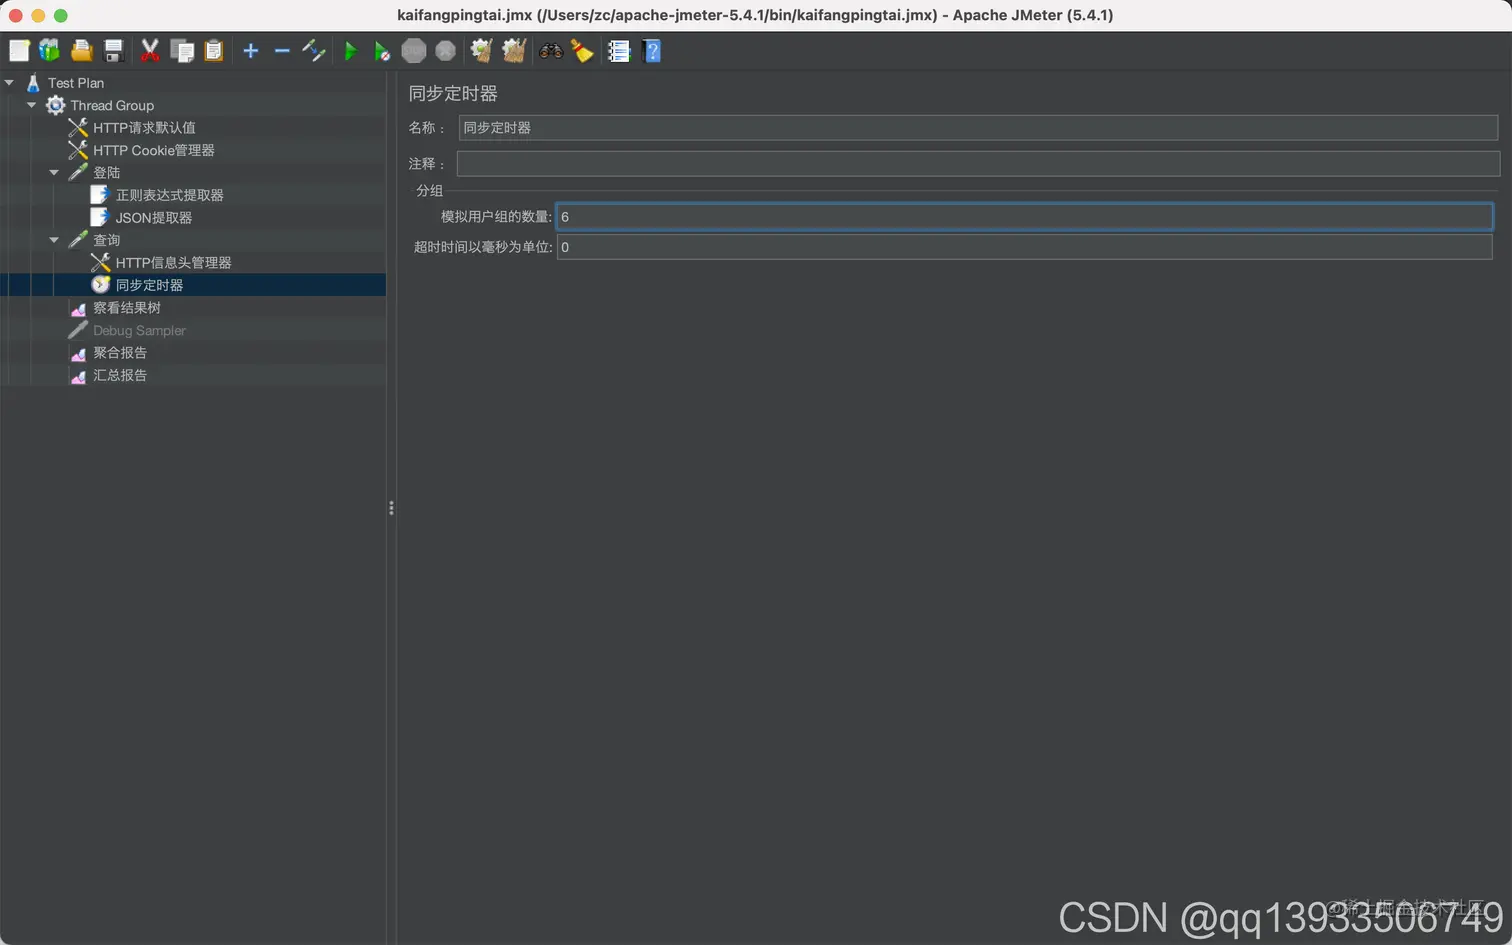This screenshot has width=1512, height=945.
Task: Collapse the Test Plan tree node
Action: point(9,83)
